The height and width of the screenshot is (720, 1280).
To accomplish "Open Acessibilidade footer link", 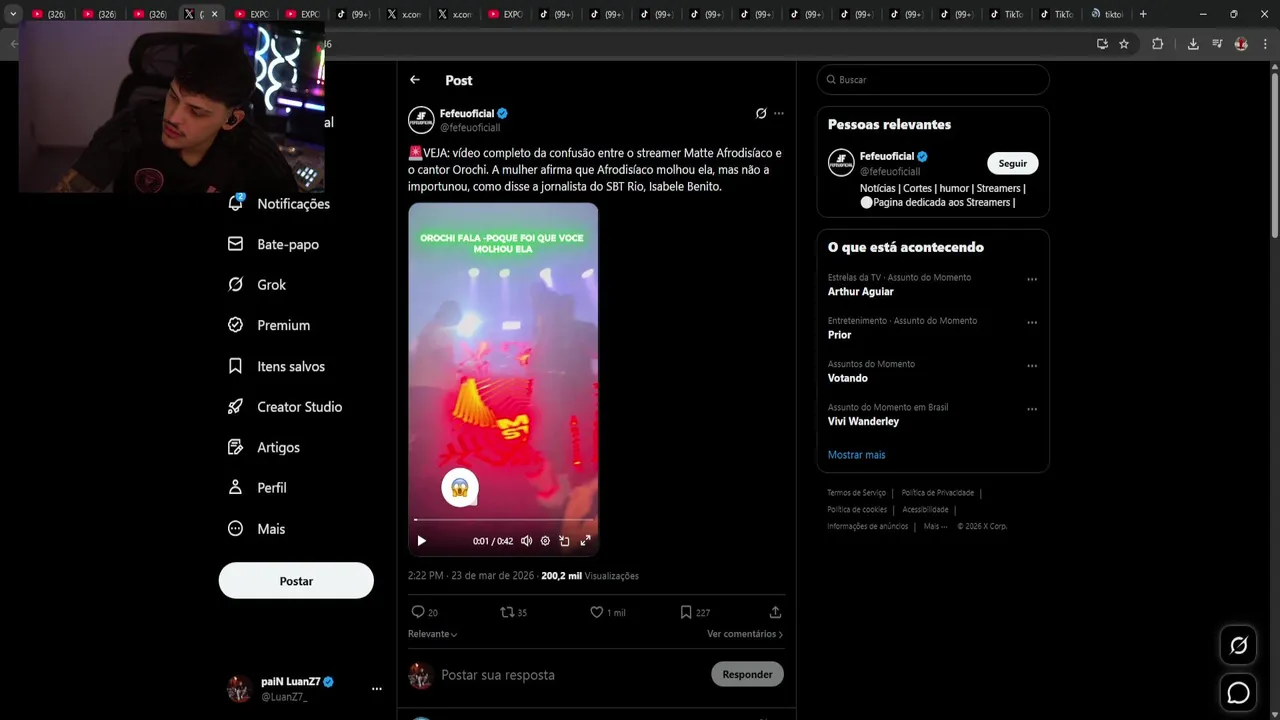I will pyautogui.click(x=925, y=510).
